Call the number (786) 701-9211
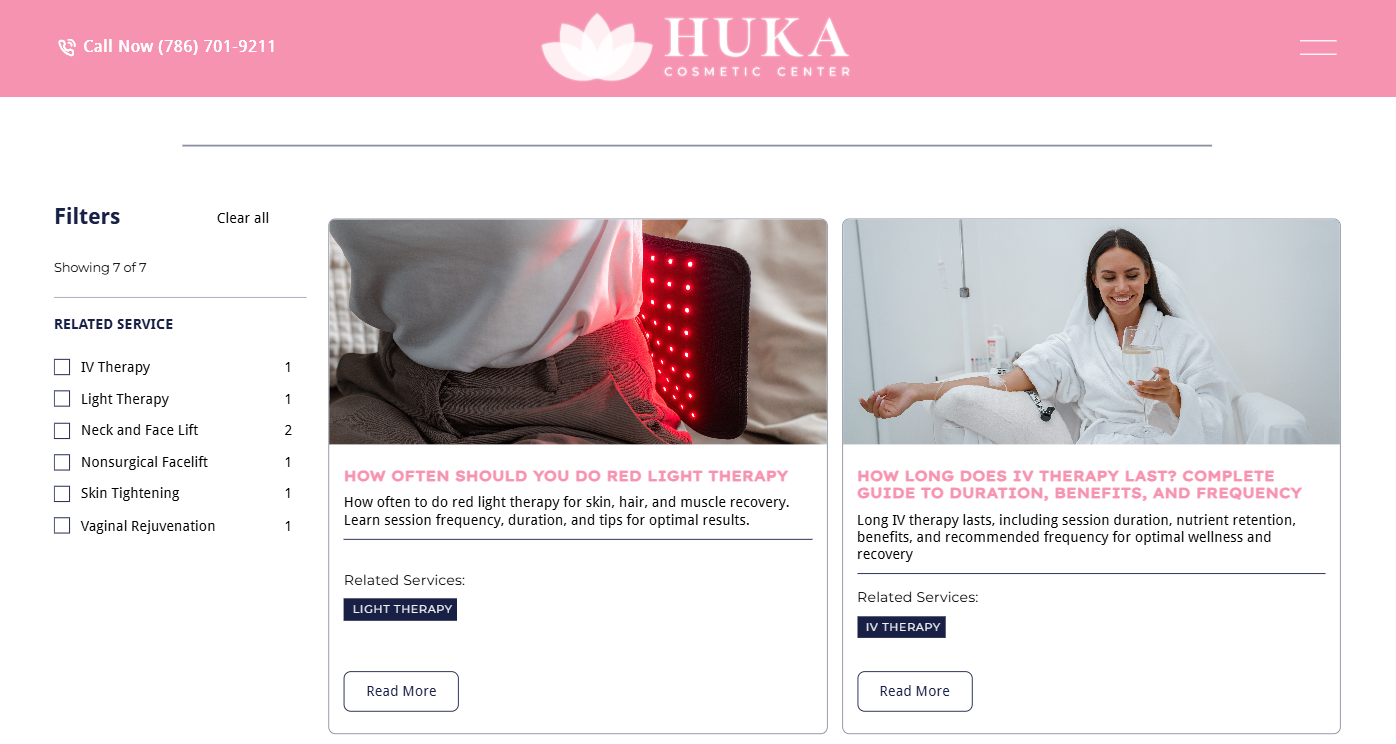 (217, 46)
